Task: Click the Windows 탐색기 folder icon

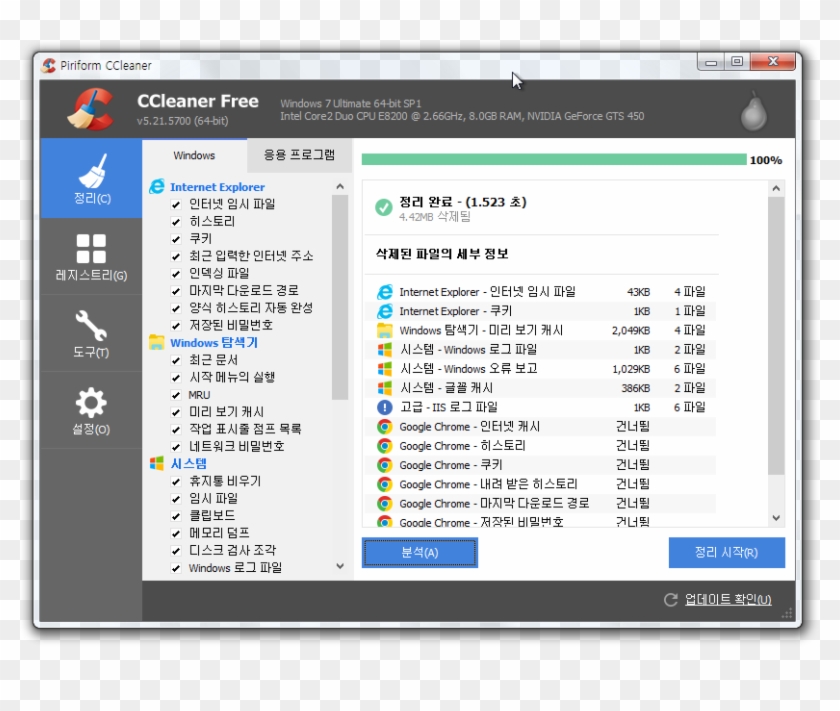Action: click(156, 343)
